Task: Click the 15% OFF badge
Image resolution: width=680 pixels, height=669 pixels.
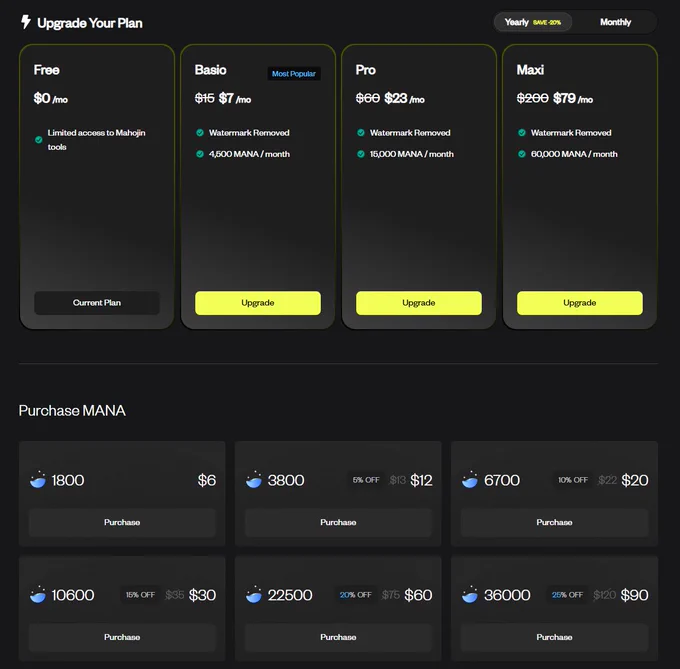Action: tap(140, 595)
